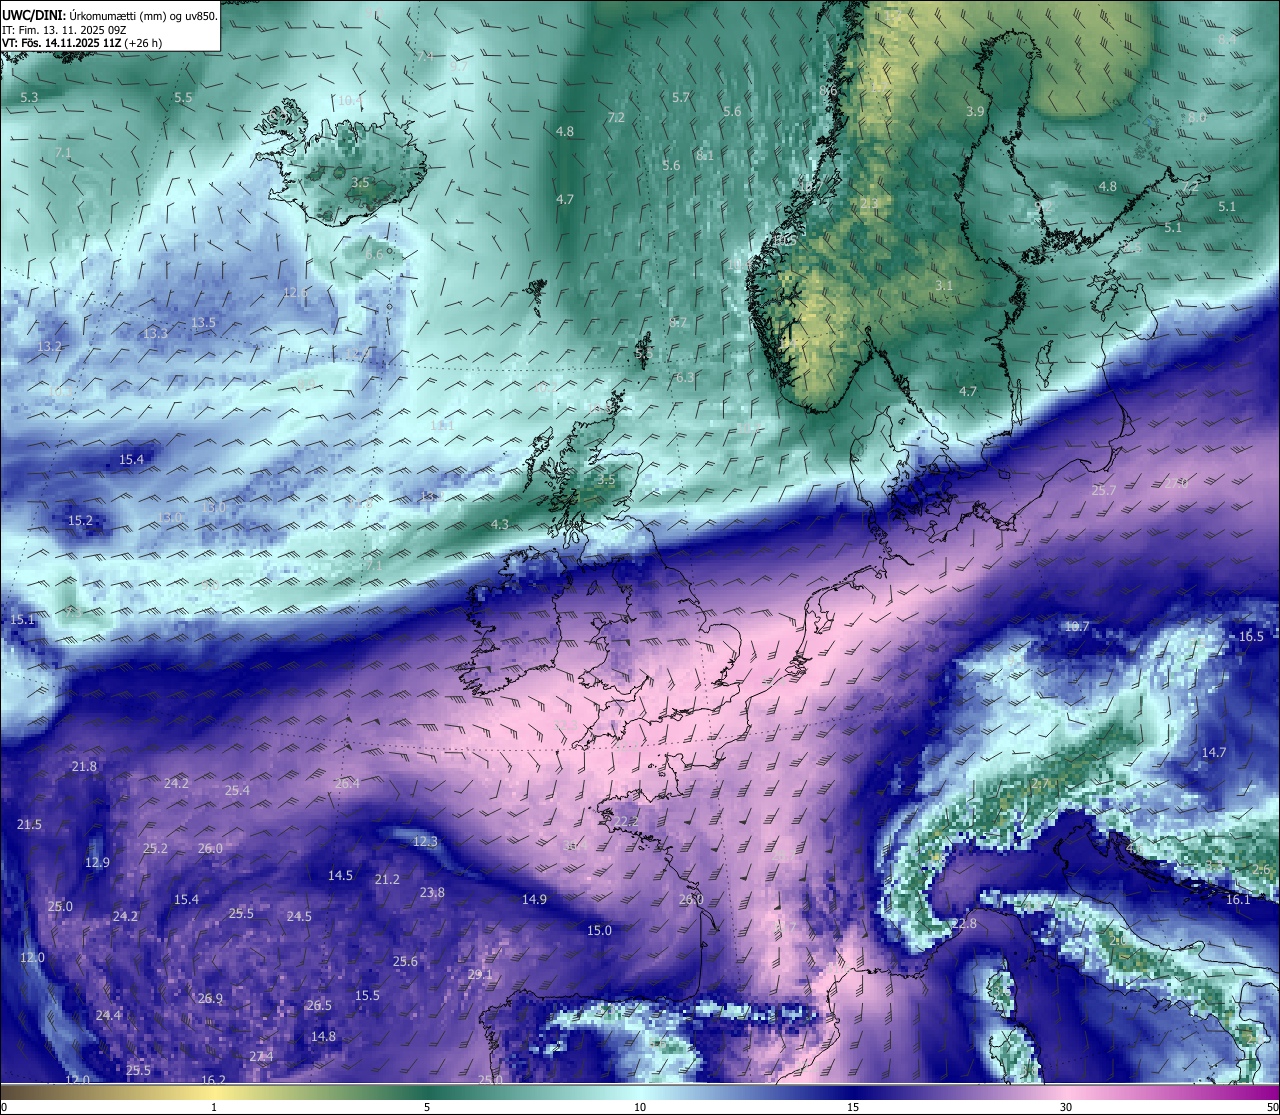This screenshot has height=1115, width=1280.
Task: Click the 14.8 value west of Portugal
Action: click(323, 1036)
